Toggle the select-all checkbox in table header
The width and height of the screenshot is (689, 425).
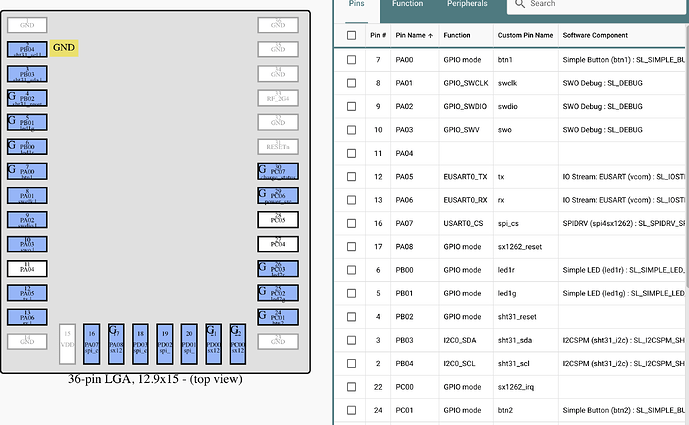click(x=351, y=35)
